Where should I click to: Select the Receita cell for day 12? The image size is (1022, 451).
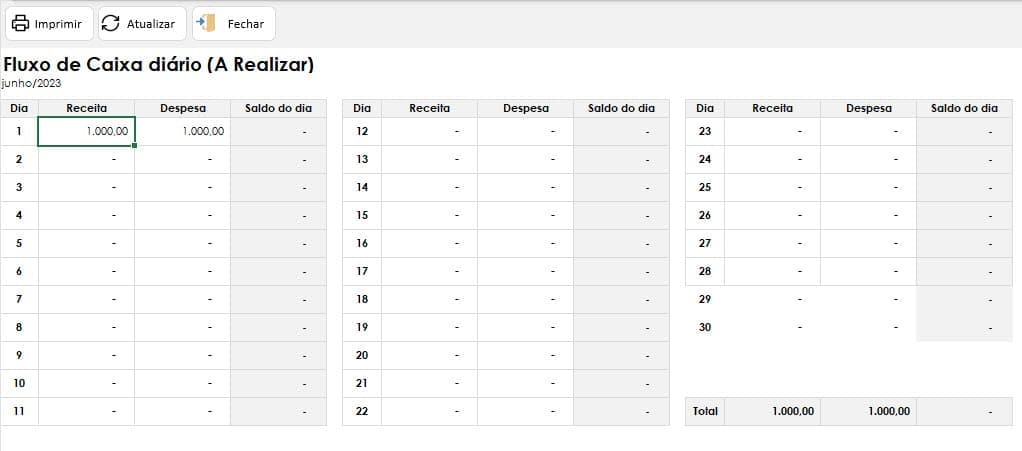click(x=429, y=131)
